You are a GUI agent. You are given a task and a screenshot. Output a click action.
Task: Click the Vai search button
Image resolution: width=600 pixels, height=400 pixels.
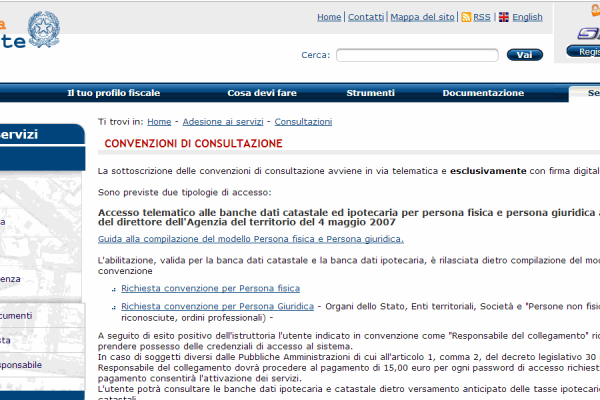coord(525,55)
